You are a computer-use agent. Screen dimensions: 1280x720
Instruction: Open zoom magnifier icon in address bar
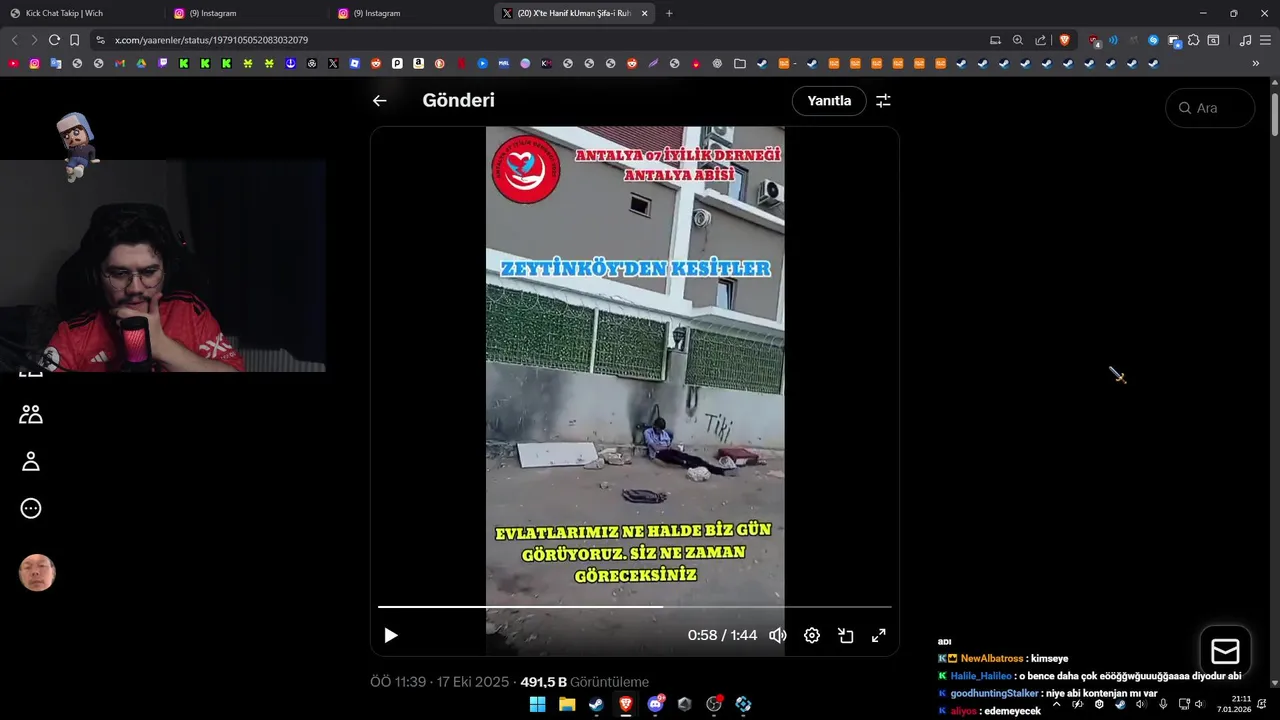(x=1018, y=40)
